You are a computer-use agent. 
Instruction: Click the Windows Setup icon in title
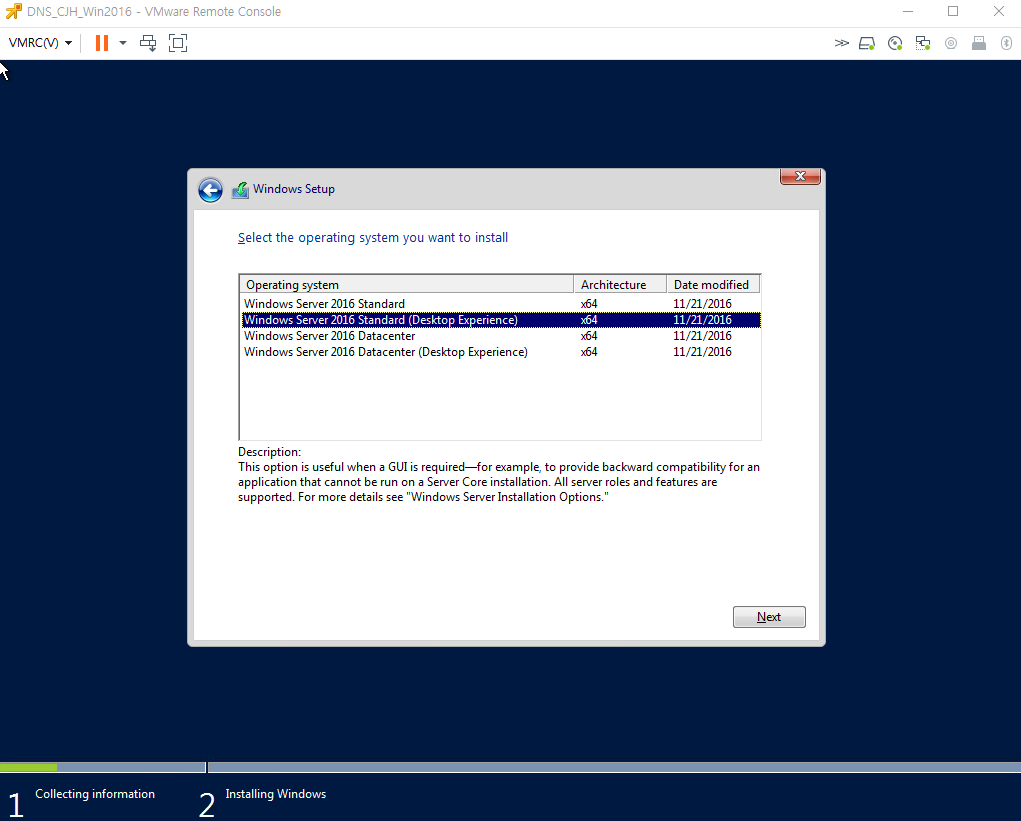point(240,190)
